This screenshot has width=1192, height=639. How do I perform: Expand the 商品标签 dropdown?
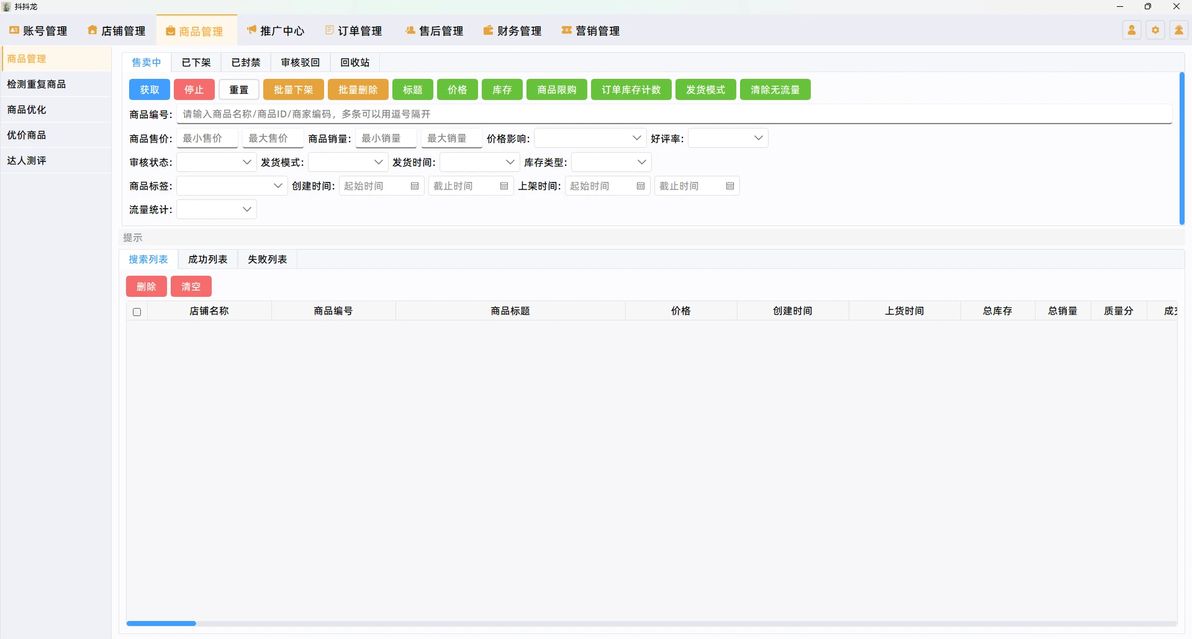tap(232, 185)
